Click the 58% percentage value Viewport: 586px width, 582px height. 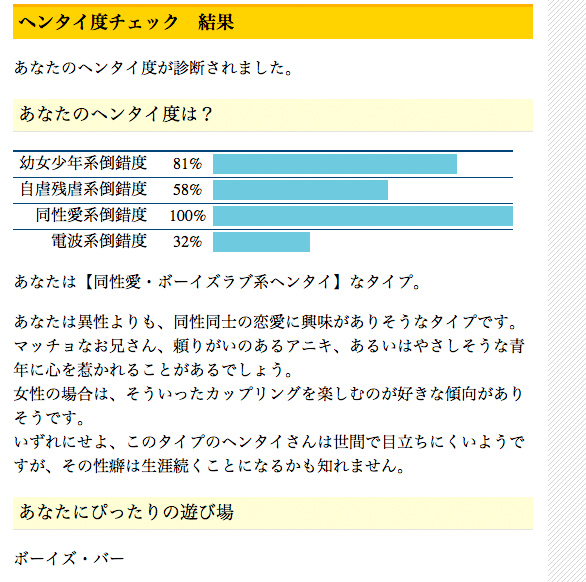[187, 190]
